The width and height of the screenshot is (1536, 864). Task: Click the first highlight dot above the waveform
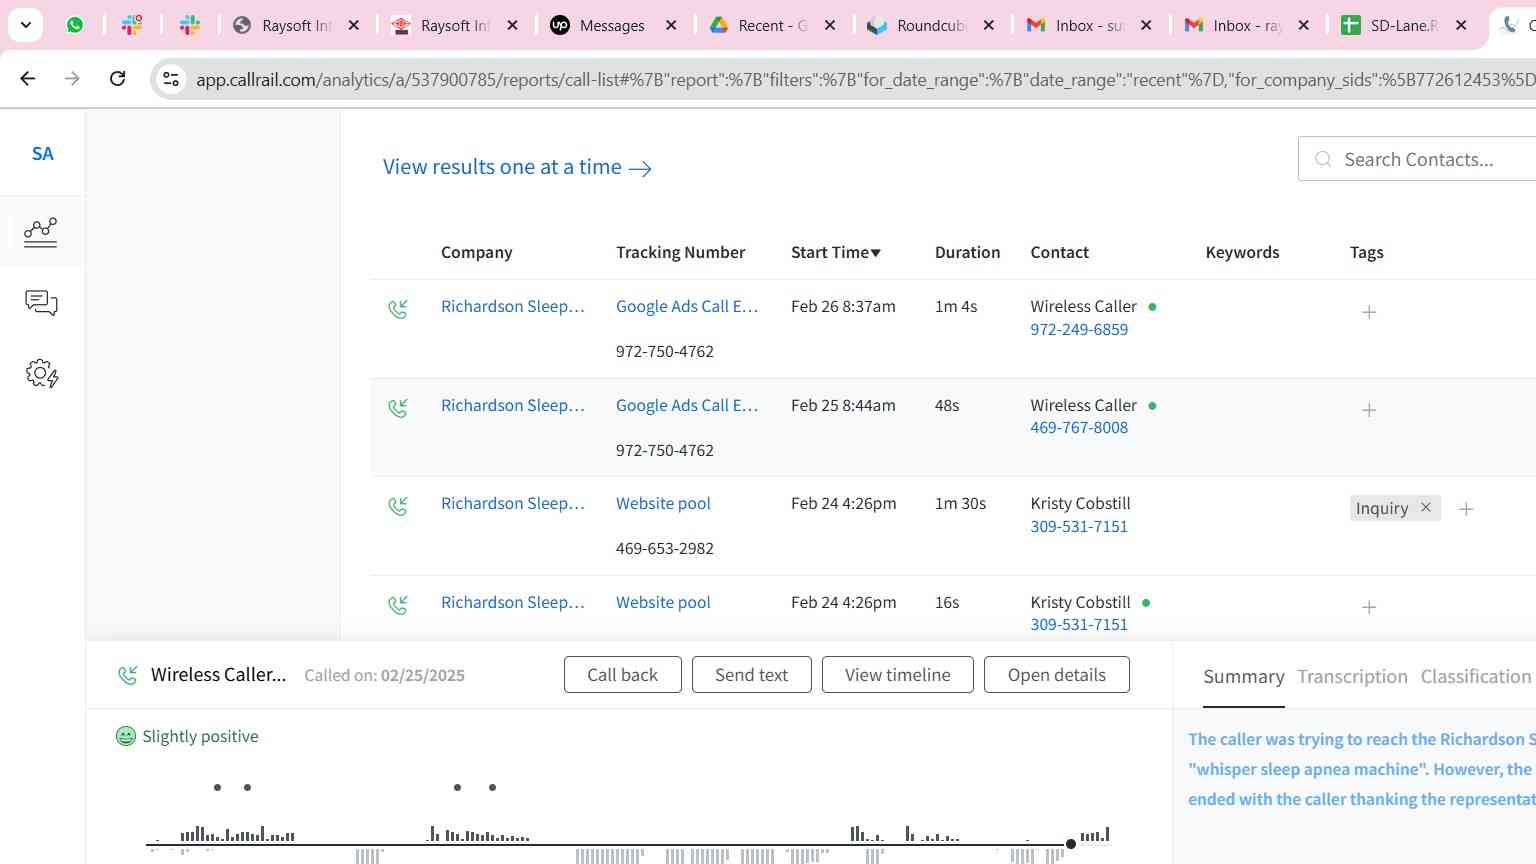(x=217, y=787)
